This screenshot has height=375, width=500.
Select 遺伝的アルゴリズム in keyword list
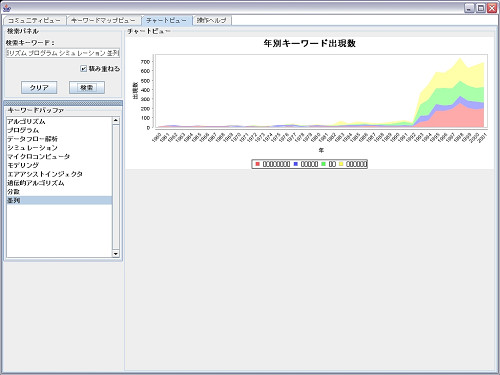[x=59, y=183]
